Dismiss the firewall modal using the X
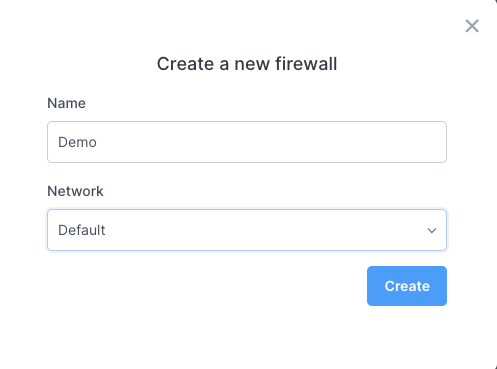The width and height of the screenshot is (497, 369). (x=472, y=26)
